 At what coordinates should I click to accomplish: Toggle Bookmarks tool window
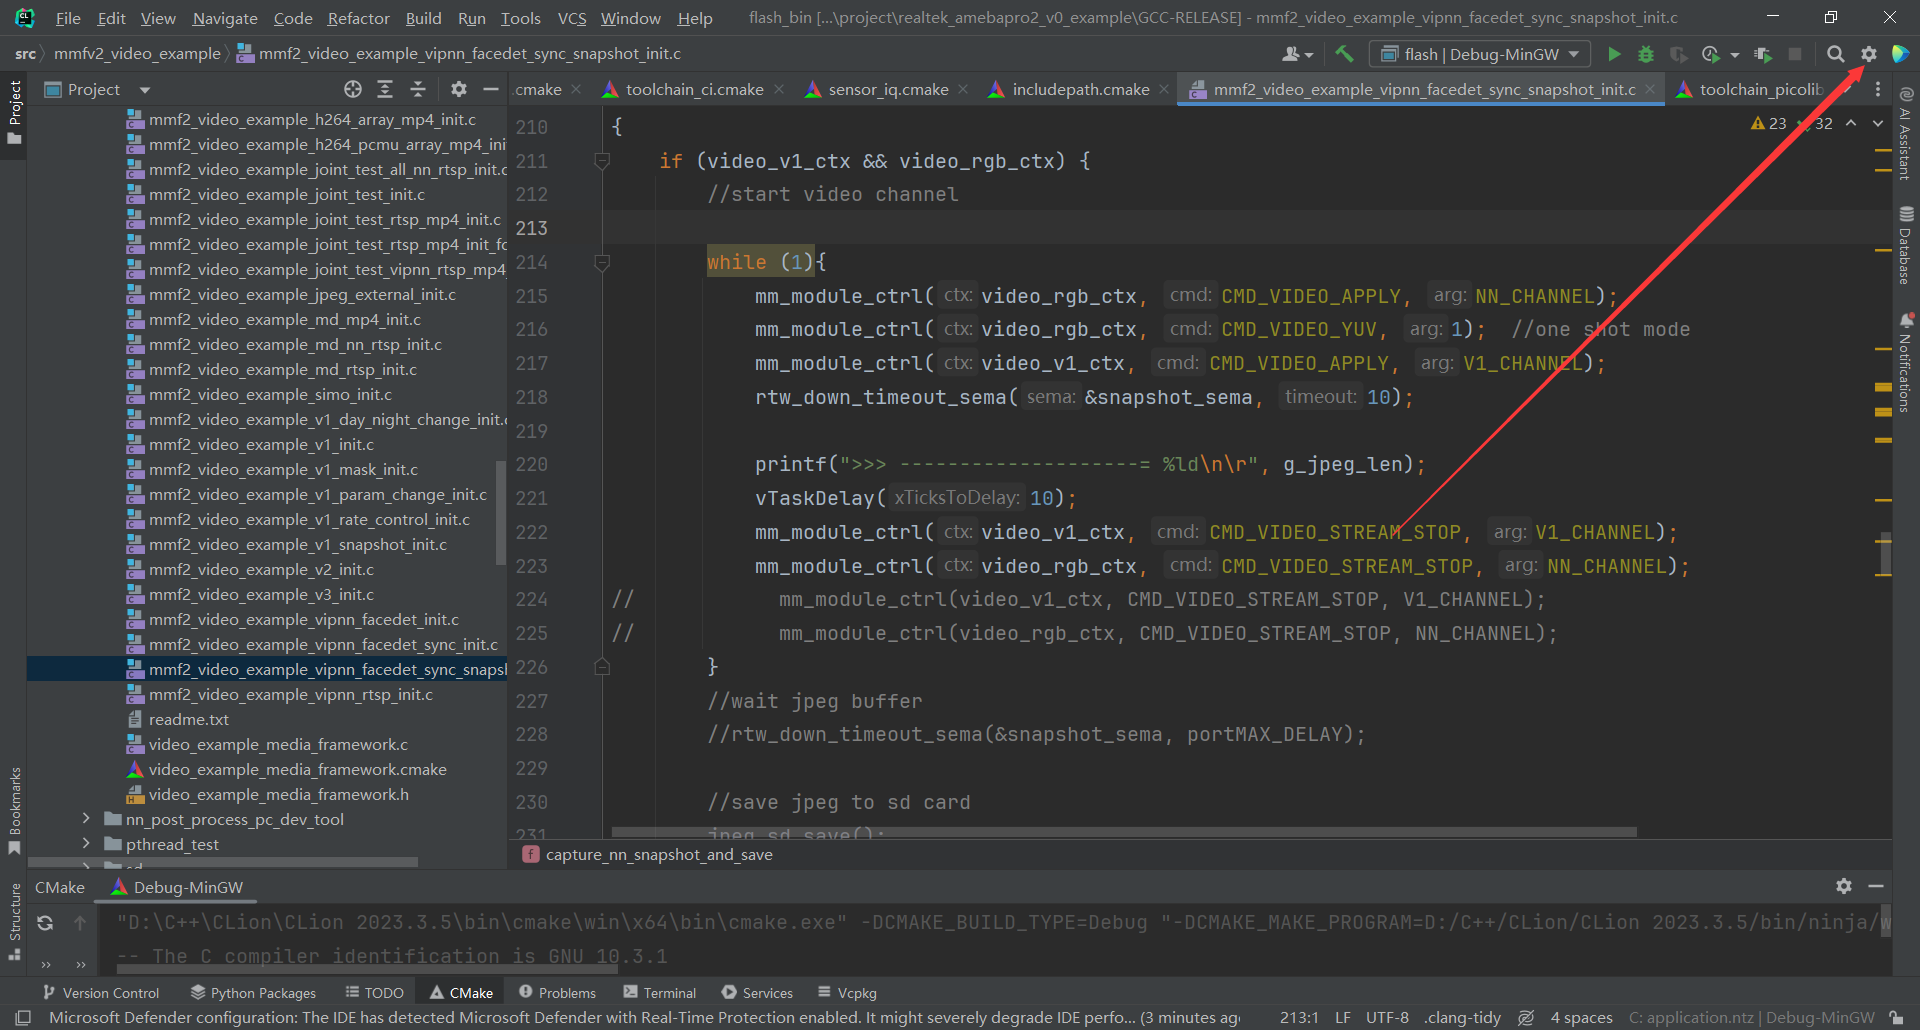(x=14, y=810)
